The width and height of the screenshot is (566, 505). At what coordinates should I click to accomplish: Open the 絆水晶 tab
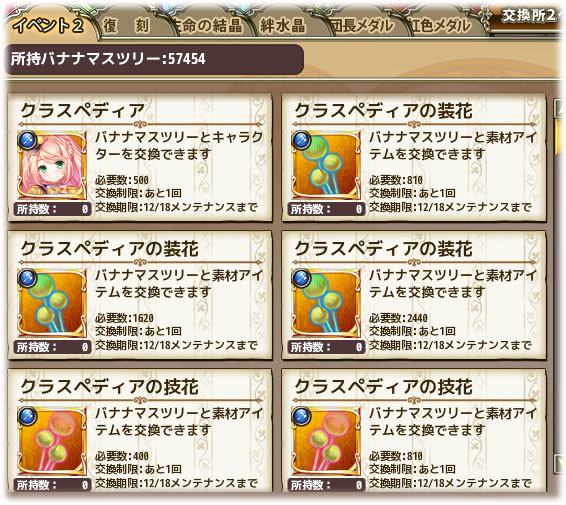pos(283,25)
